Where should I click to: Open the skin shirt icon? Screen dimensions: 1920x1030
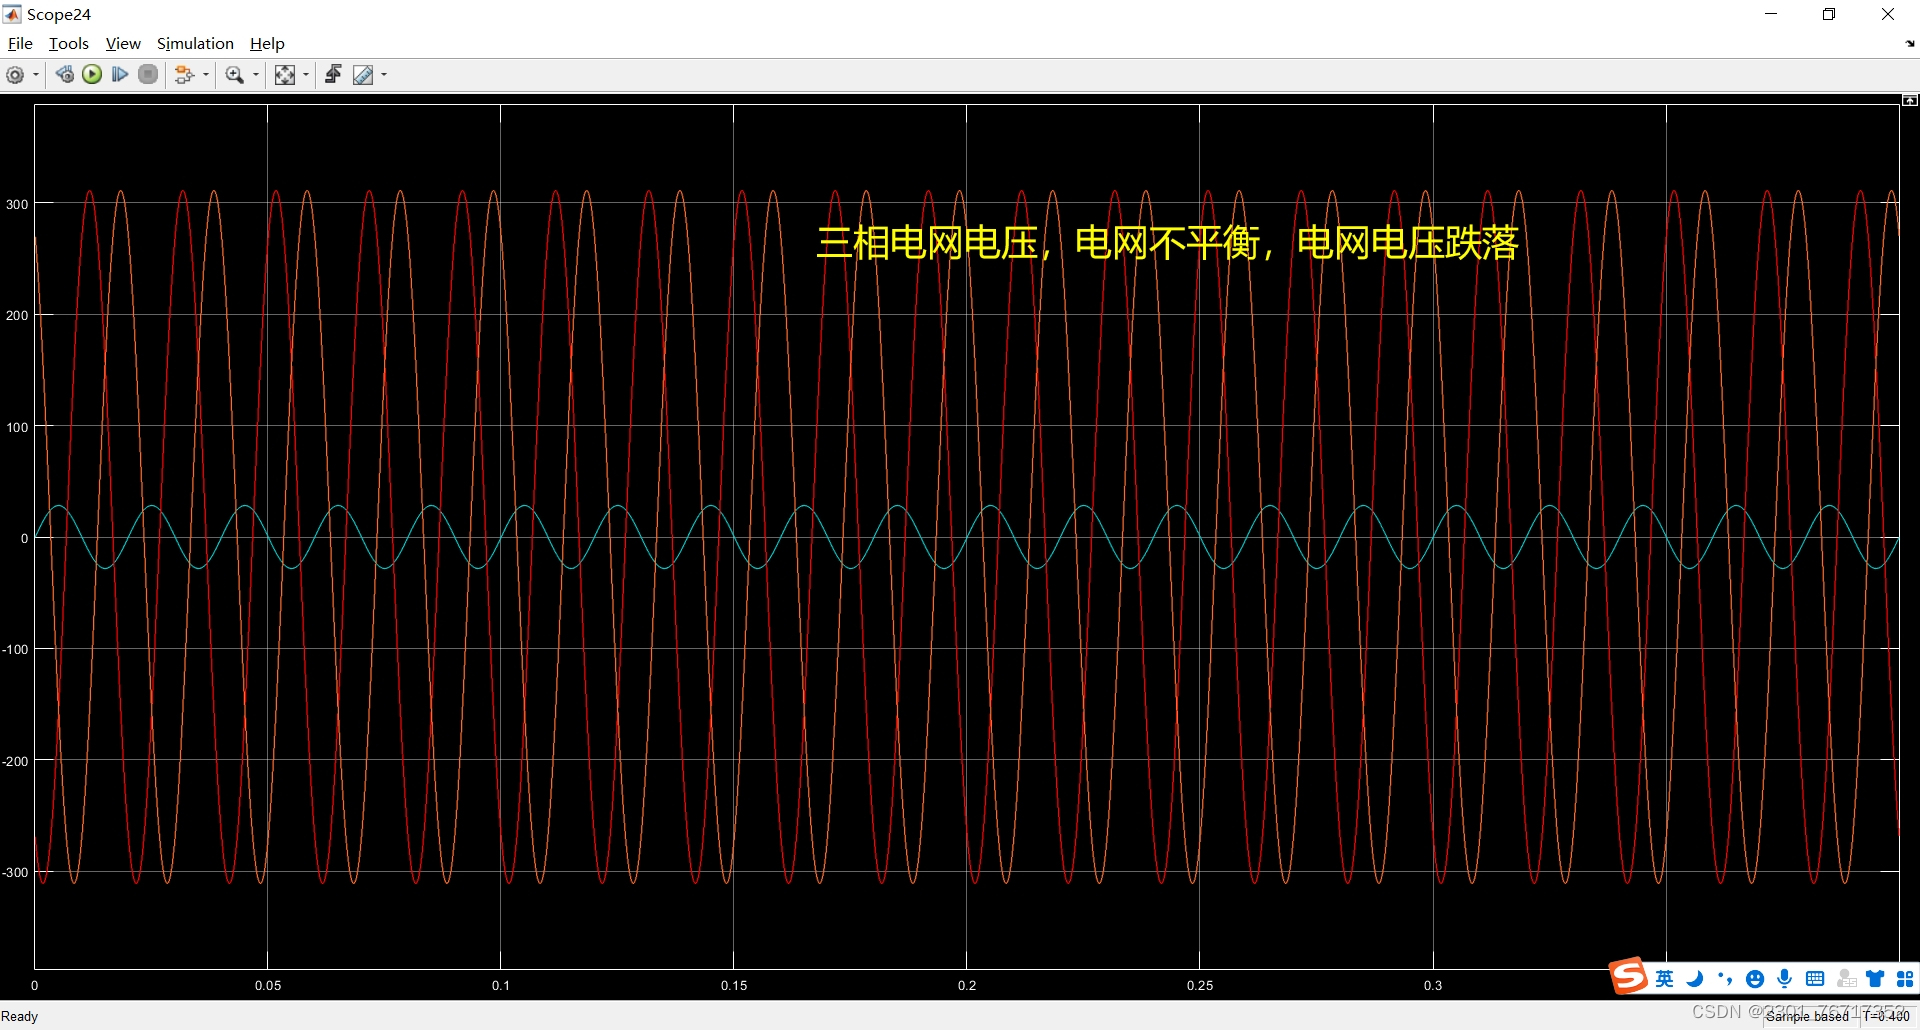point(1875,979)
